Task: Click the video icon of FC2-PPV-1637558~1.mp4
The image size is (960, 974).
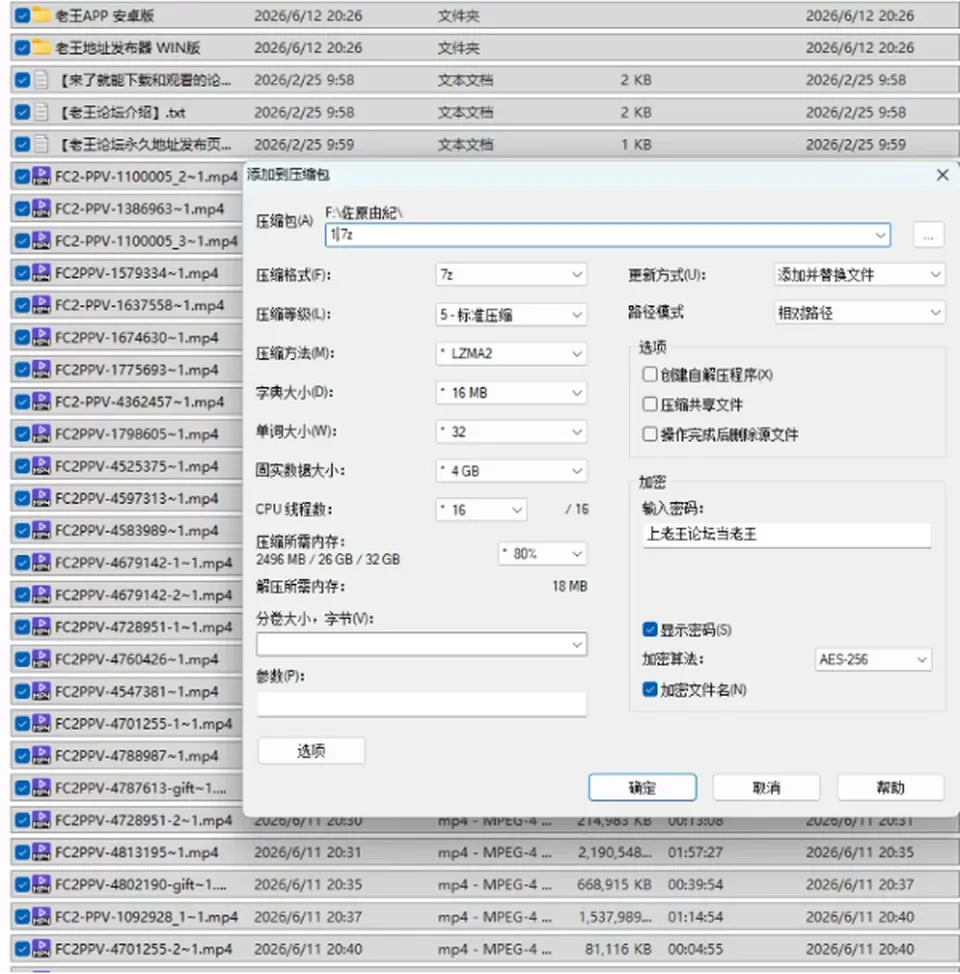Action: pyautogui.click(x=41, y=306)
